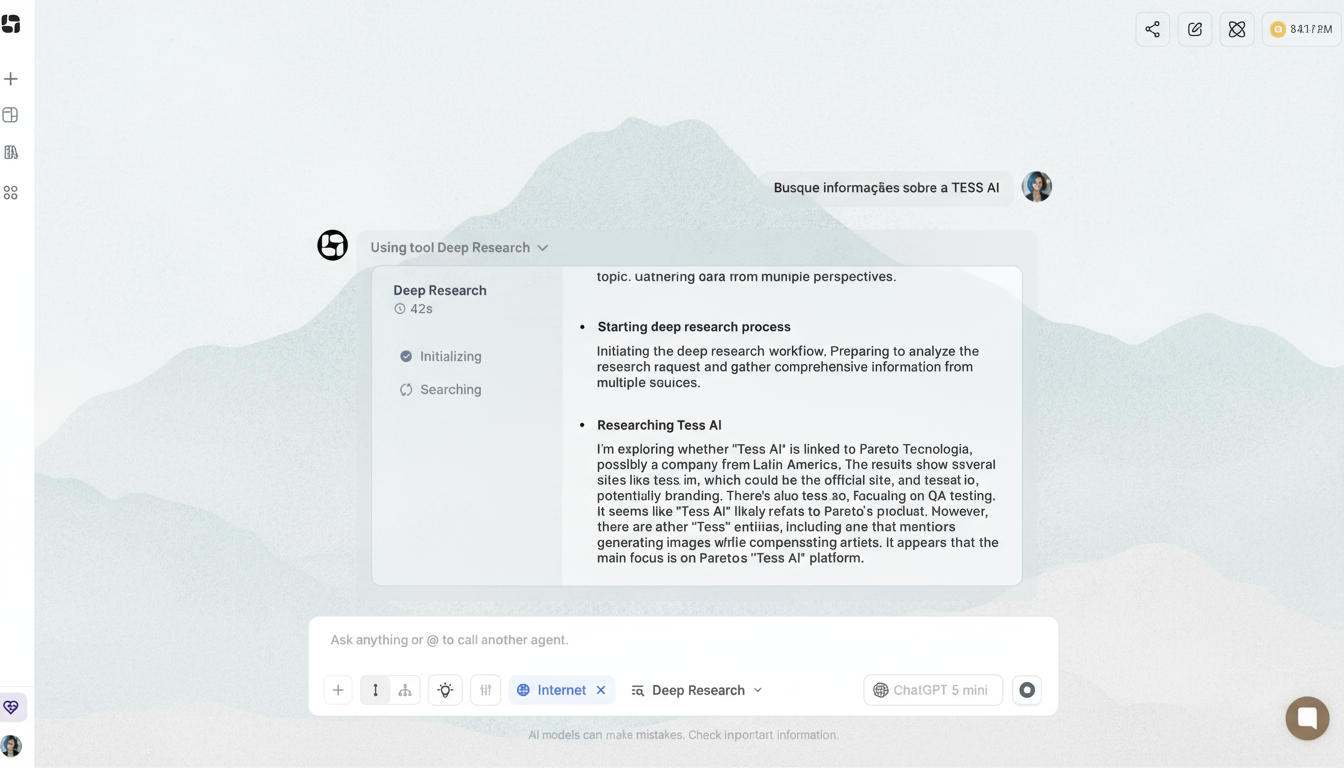Screen dimensions: 1344x768
Task: Open the apps grid icon in sidebar
Action: 11,192
